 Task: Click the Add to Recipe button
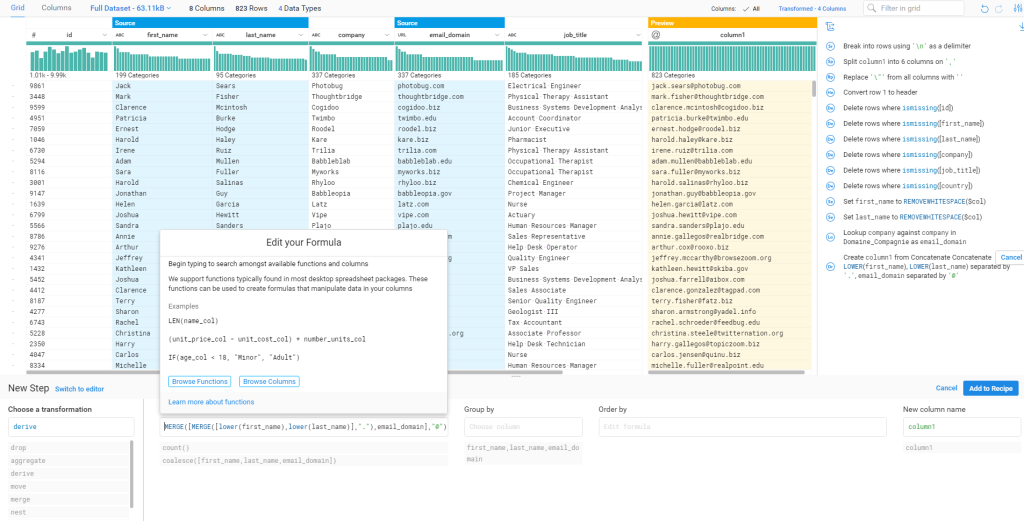click(990, 388)
